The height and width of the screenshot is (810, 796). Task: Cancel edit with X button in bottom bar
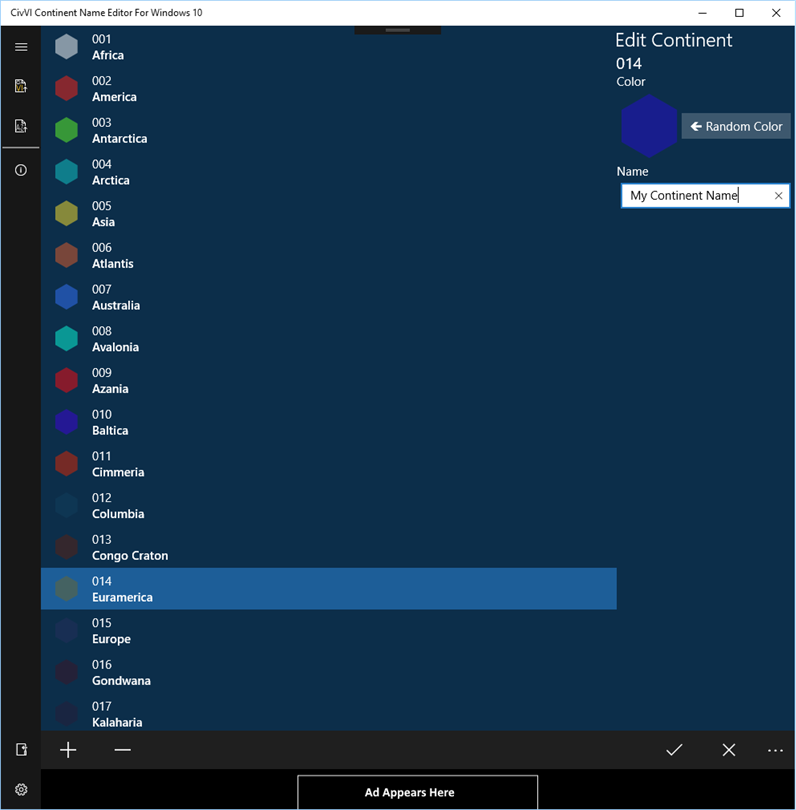(728, 750)
